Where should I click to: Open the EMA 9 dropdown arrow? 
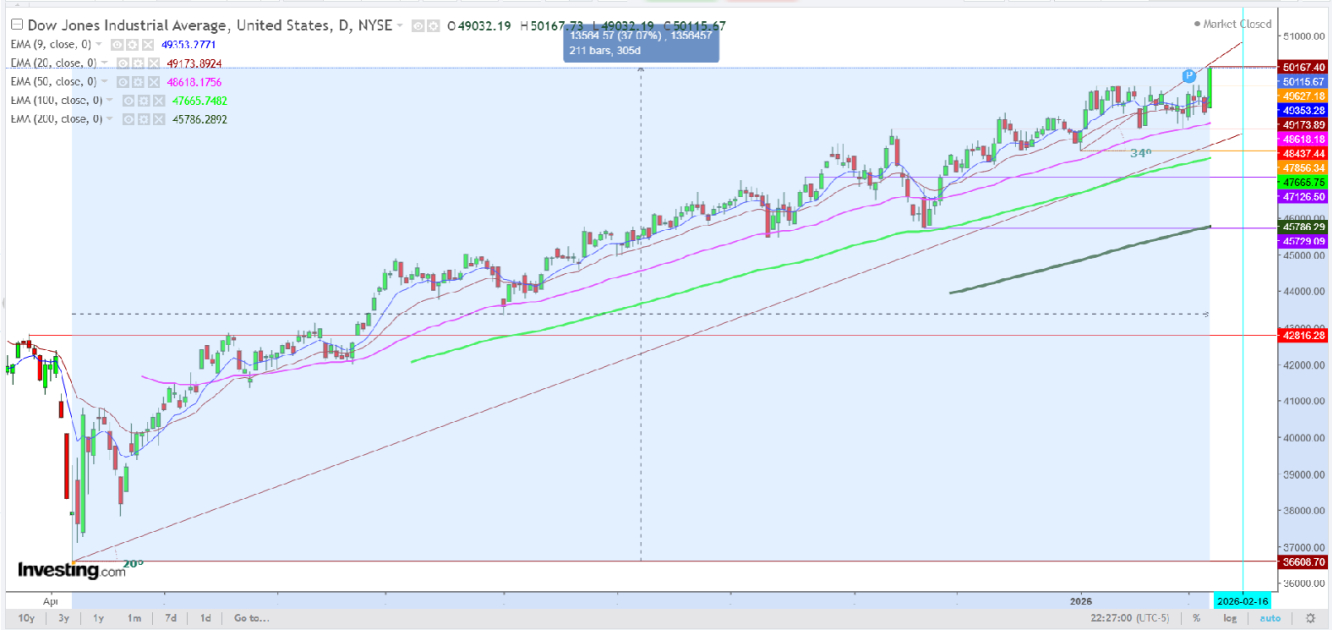[100, 45]
